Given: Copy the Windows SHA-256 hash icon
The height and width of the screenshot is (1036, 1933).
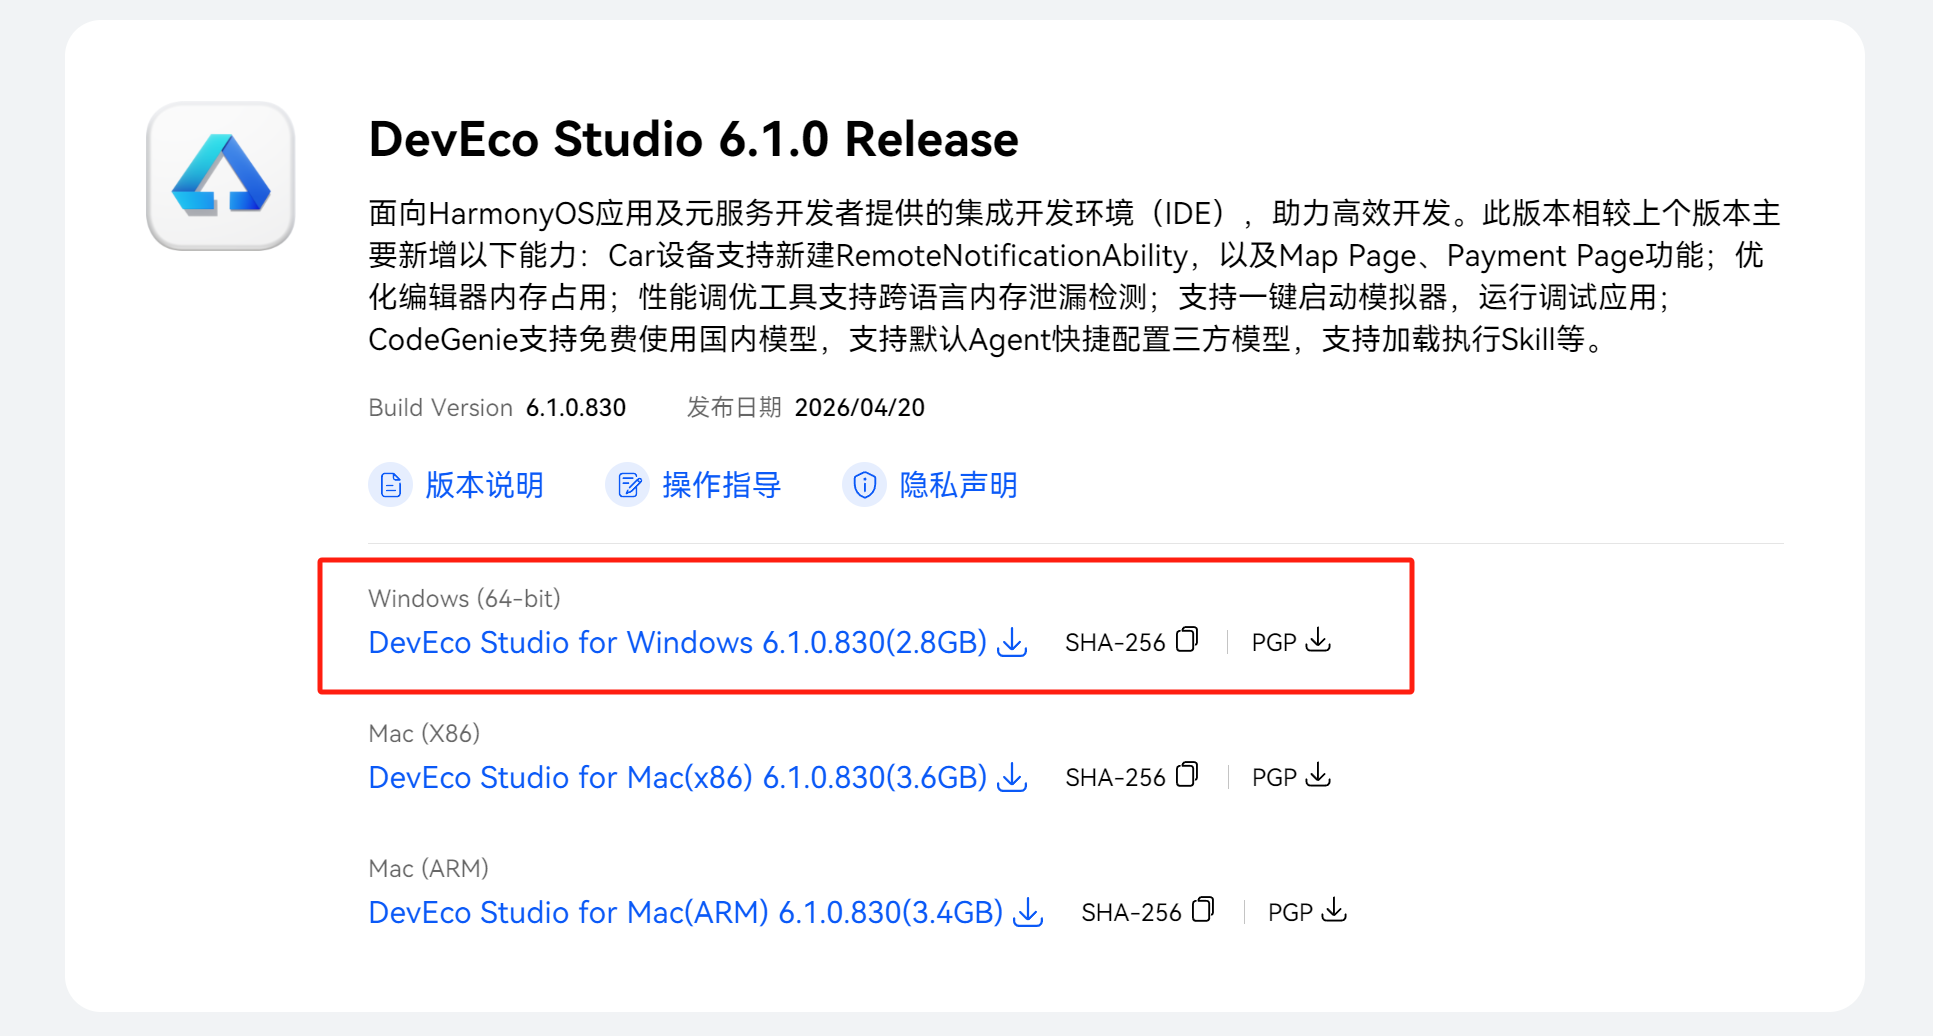Looking at the screenshot, I should pos(1187,640).
